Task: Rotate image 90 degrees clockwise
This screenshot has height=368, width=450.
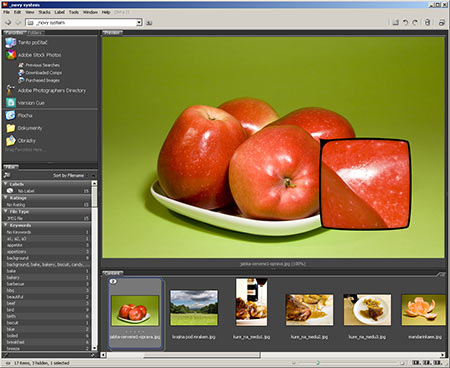Action: [x=415, y=23]
